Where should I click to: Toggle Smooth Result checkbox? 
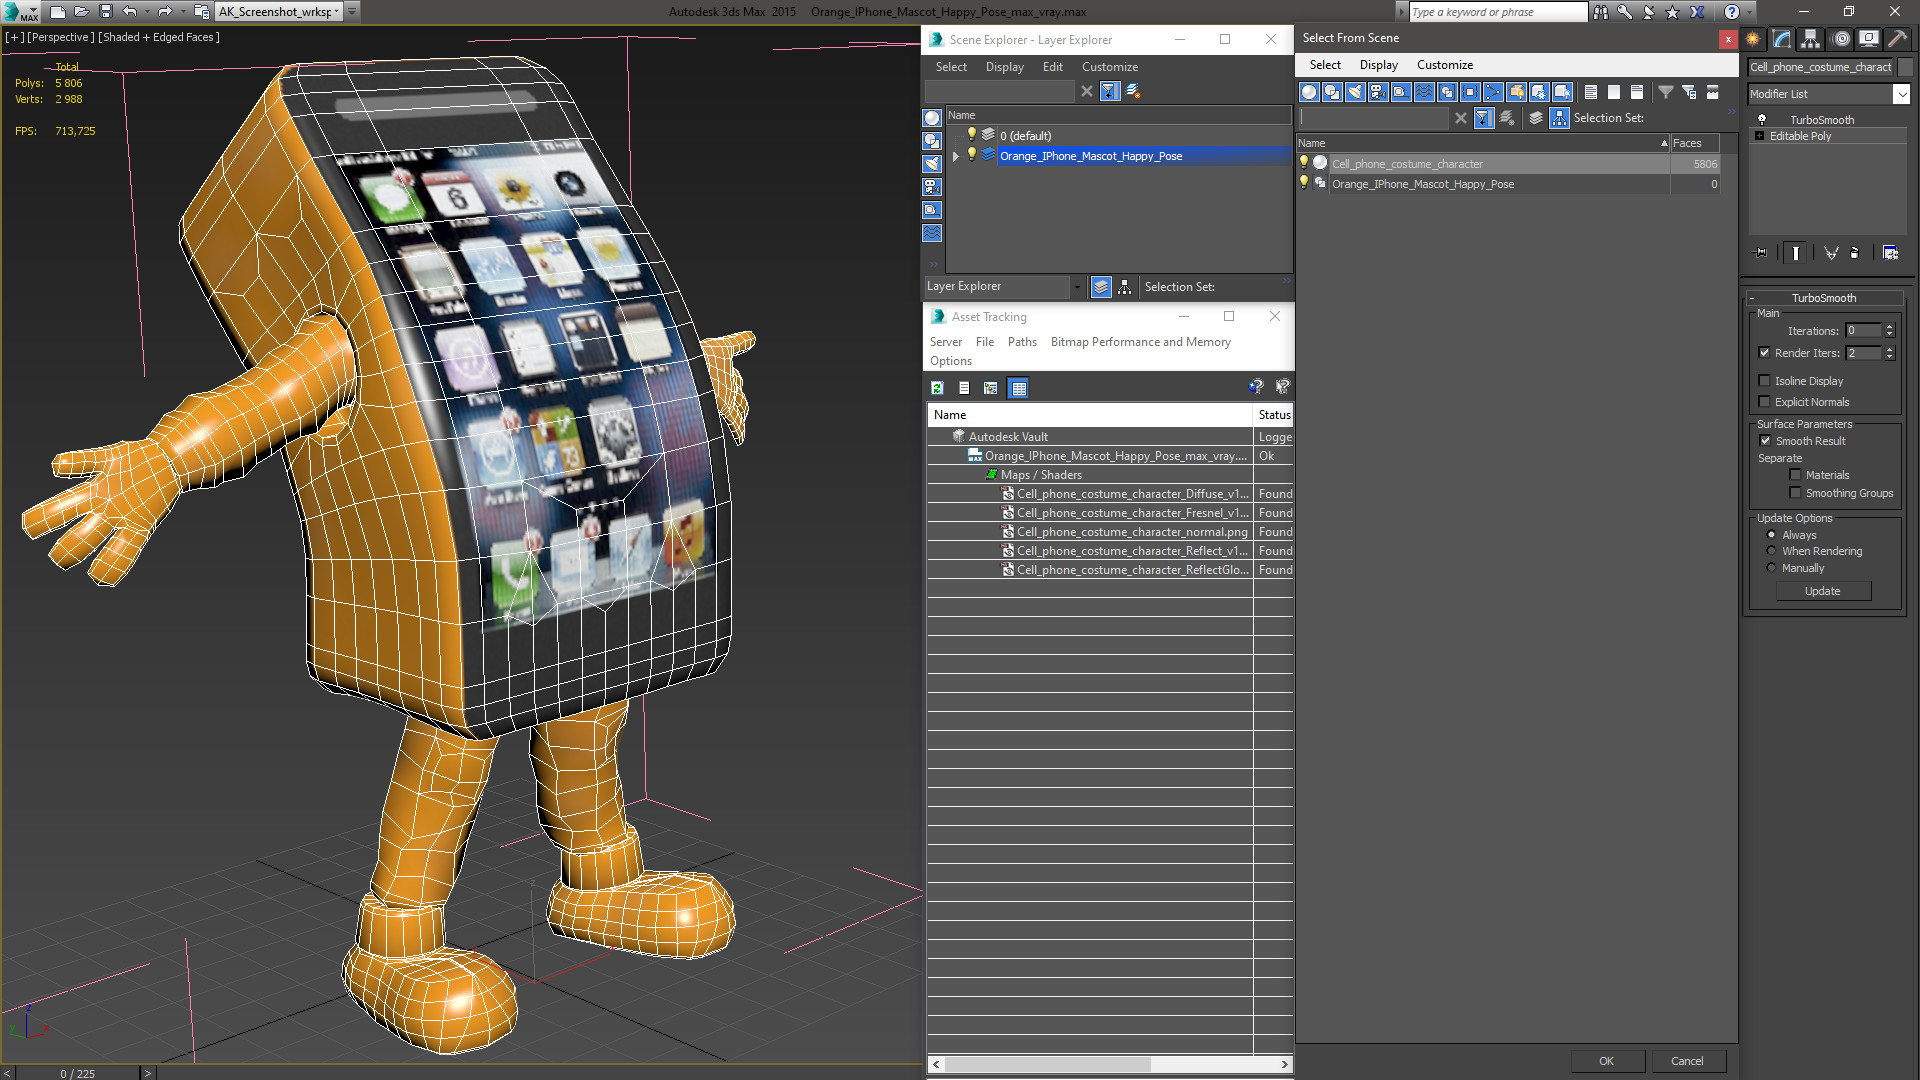pos(1765,441)
